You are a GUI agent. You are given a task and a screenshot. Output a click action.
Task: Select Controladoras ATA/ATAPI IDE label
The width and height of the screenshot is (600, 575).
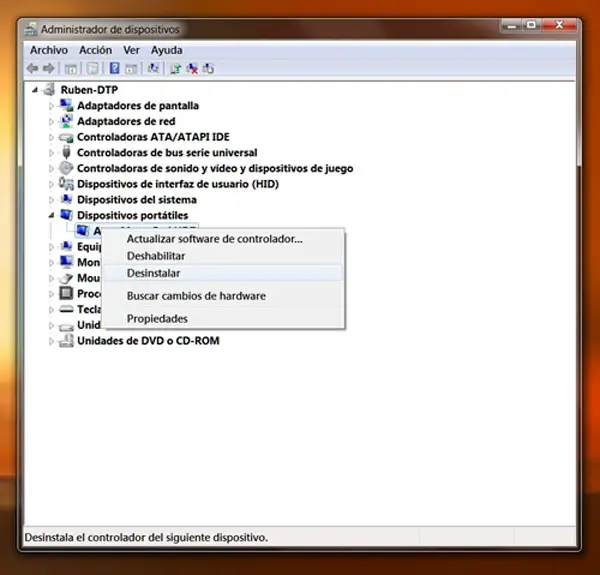153,137
